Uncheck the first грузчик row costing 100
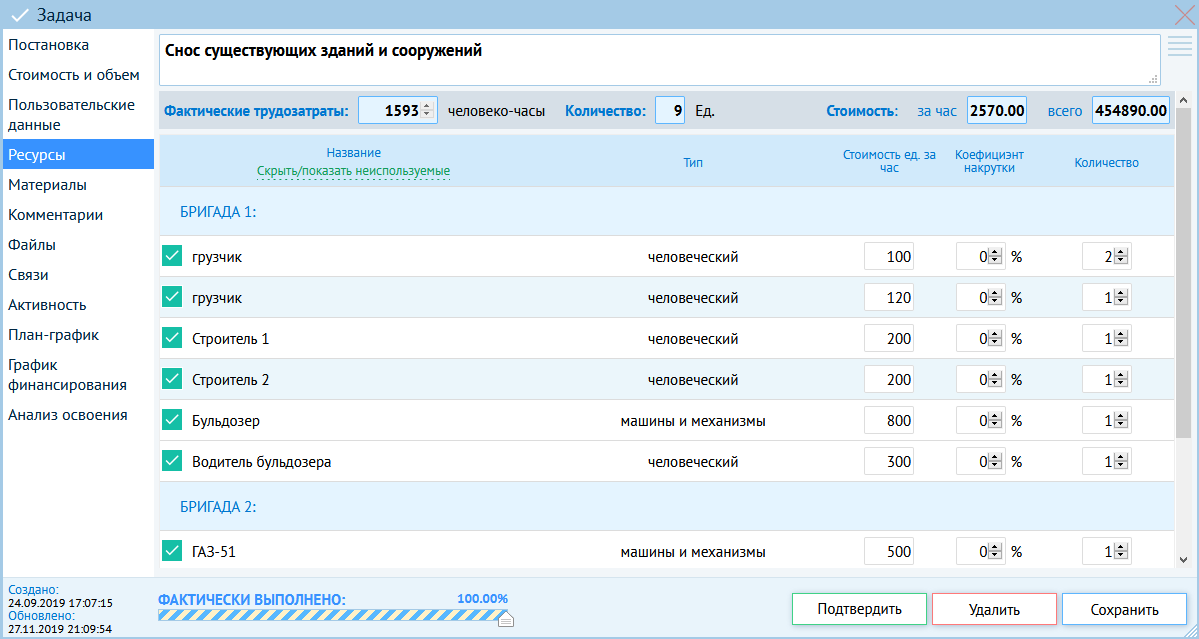Viewport: 1199px width, 639px height. 172,256
